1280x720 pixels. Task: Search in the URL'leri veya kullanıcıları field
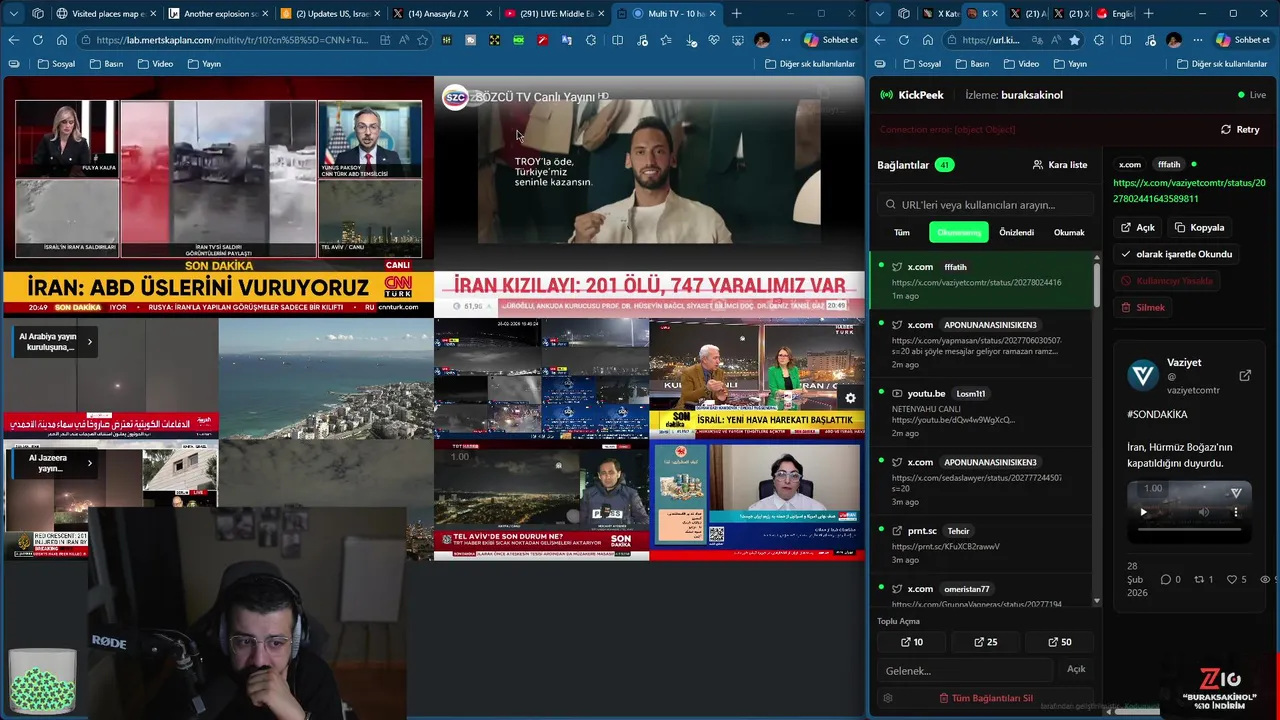pyautogui.click(x=986, y=204)
